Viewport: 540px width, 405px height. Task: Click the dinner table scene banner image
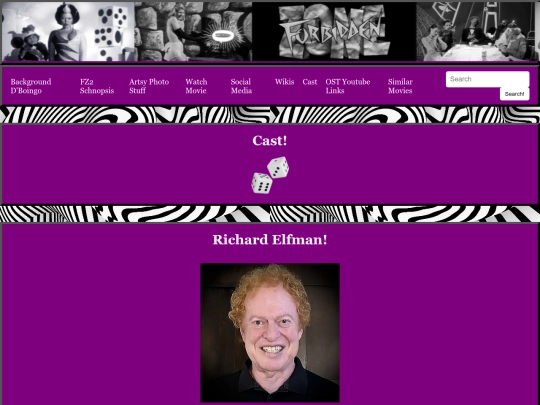click(x=477, y=32)
